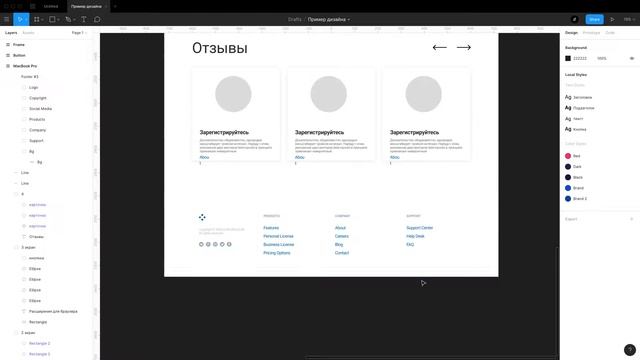640x360 pixels.
Task: Switch to the Code tab
Action: click(610, 33)
